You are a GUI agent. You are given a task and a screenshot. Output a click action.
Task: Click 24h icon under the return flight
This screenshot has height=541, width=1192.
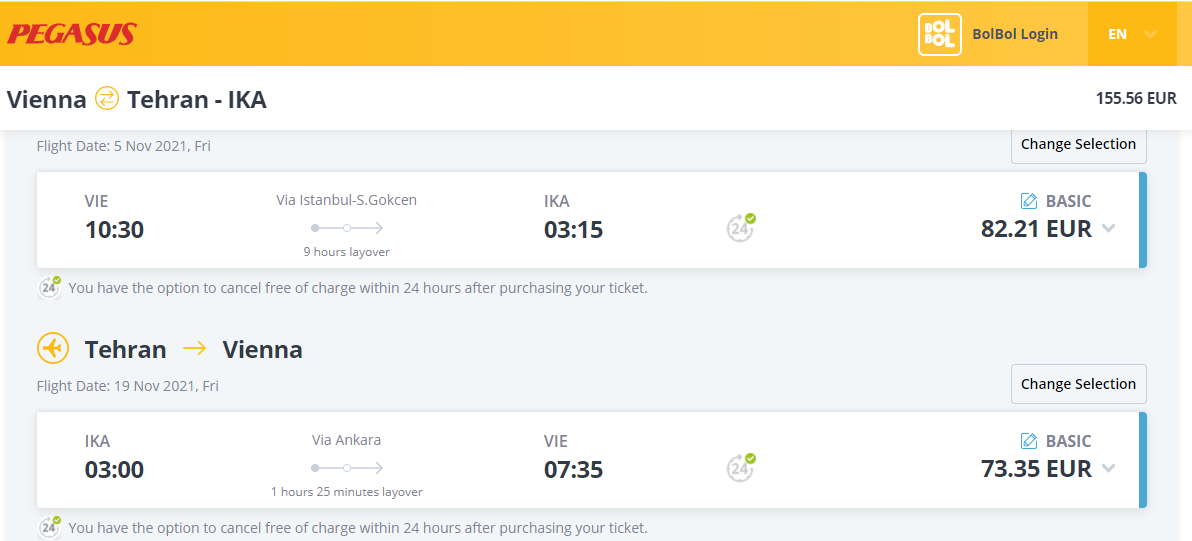49,527
